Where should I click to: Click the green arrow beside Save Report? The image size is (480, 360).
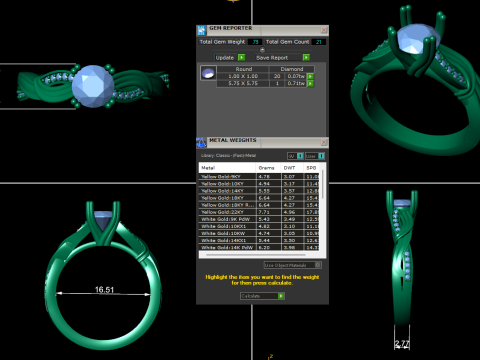tap(306, 58)
